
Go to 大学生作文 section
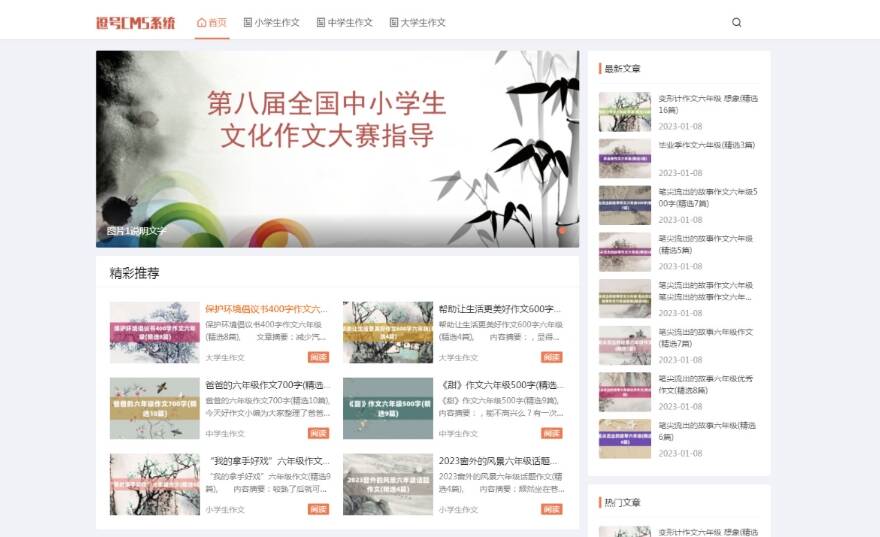(x=417, y=22)
